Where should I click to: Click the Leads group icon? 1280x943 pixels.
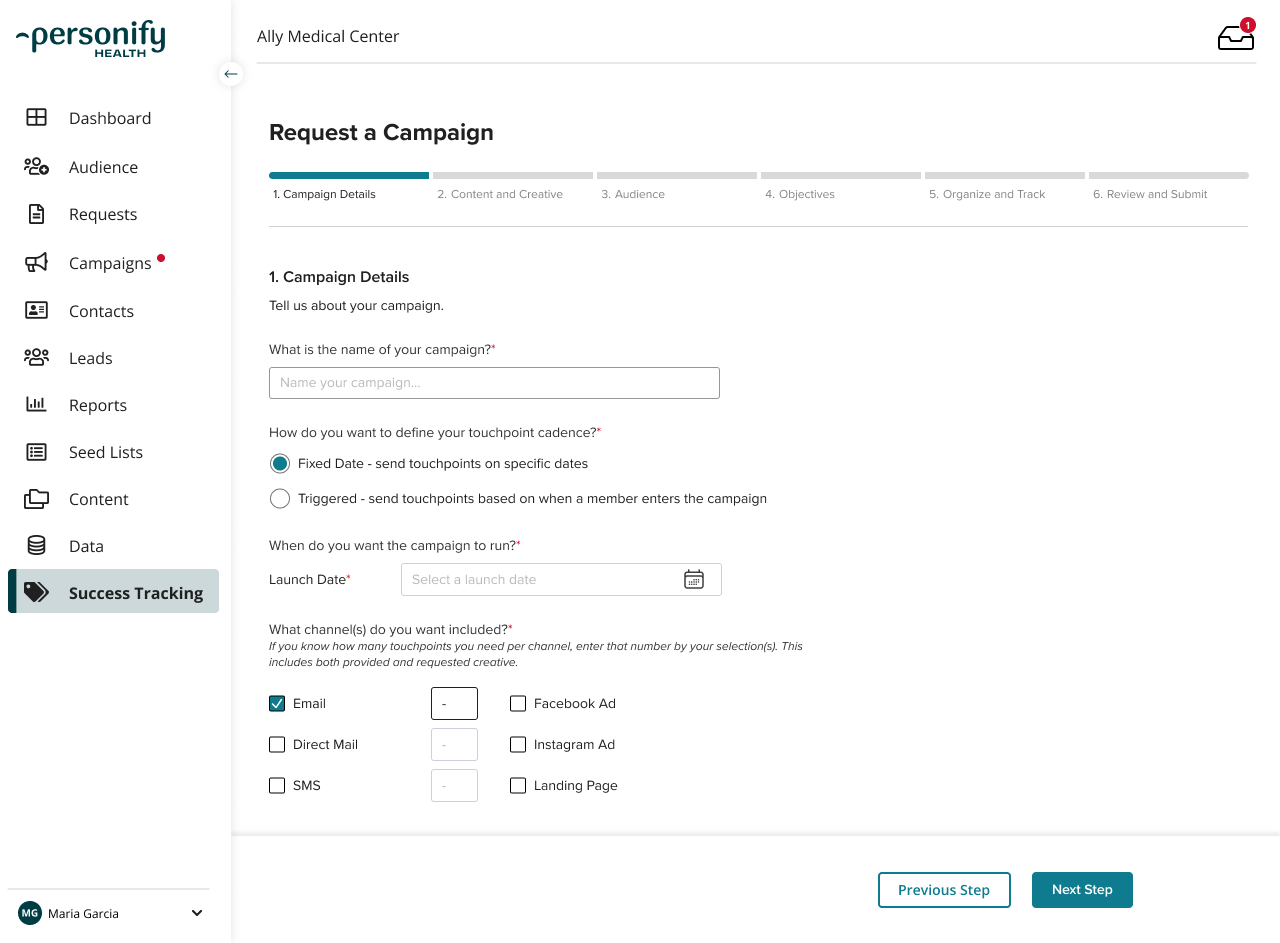36,357
